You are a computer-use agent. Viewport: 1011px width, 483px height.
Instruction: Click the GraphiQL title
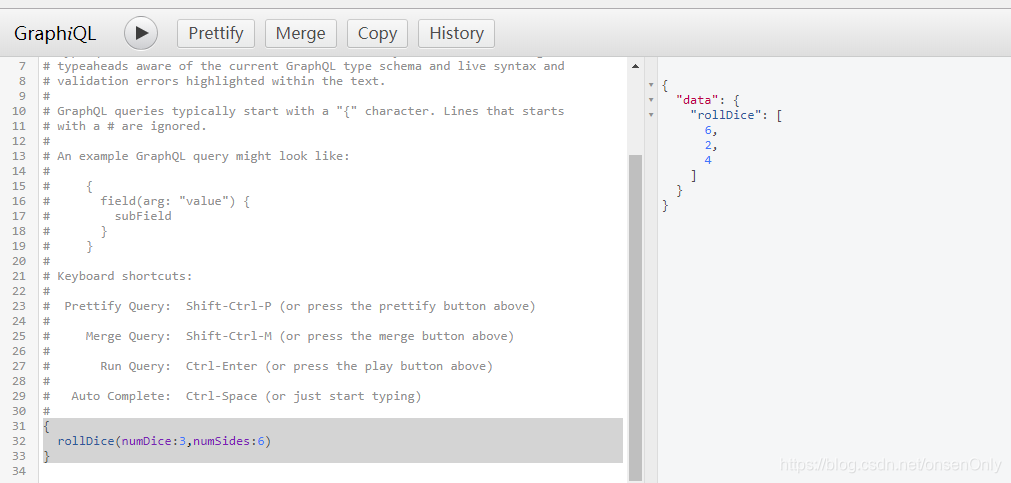(x=55, y=34)
